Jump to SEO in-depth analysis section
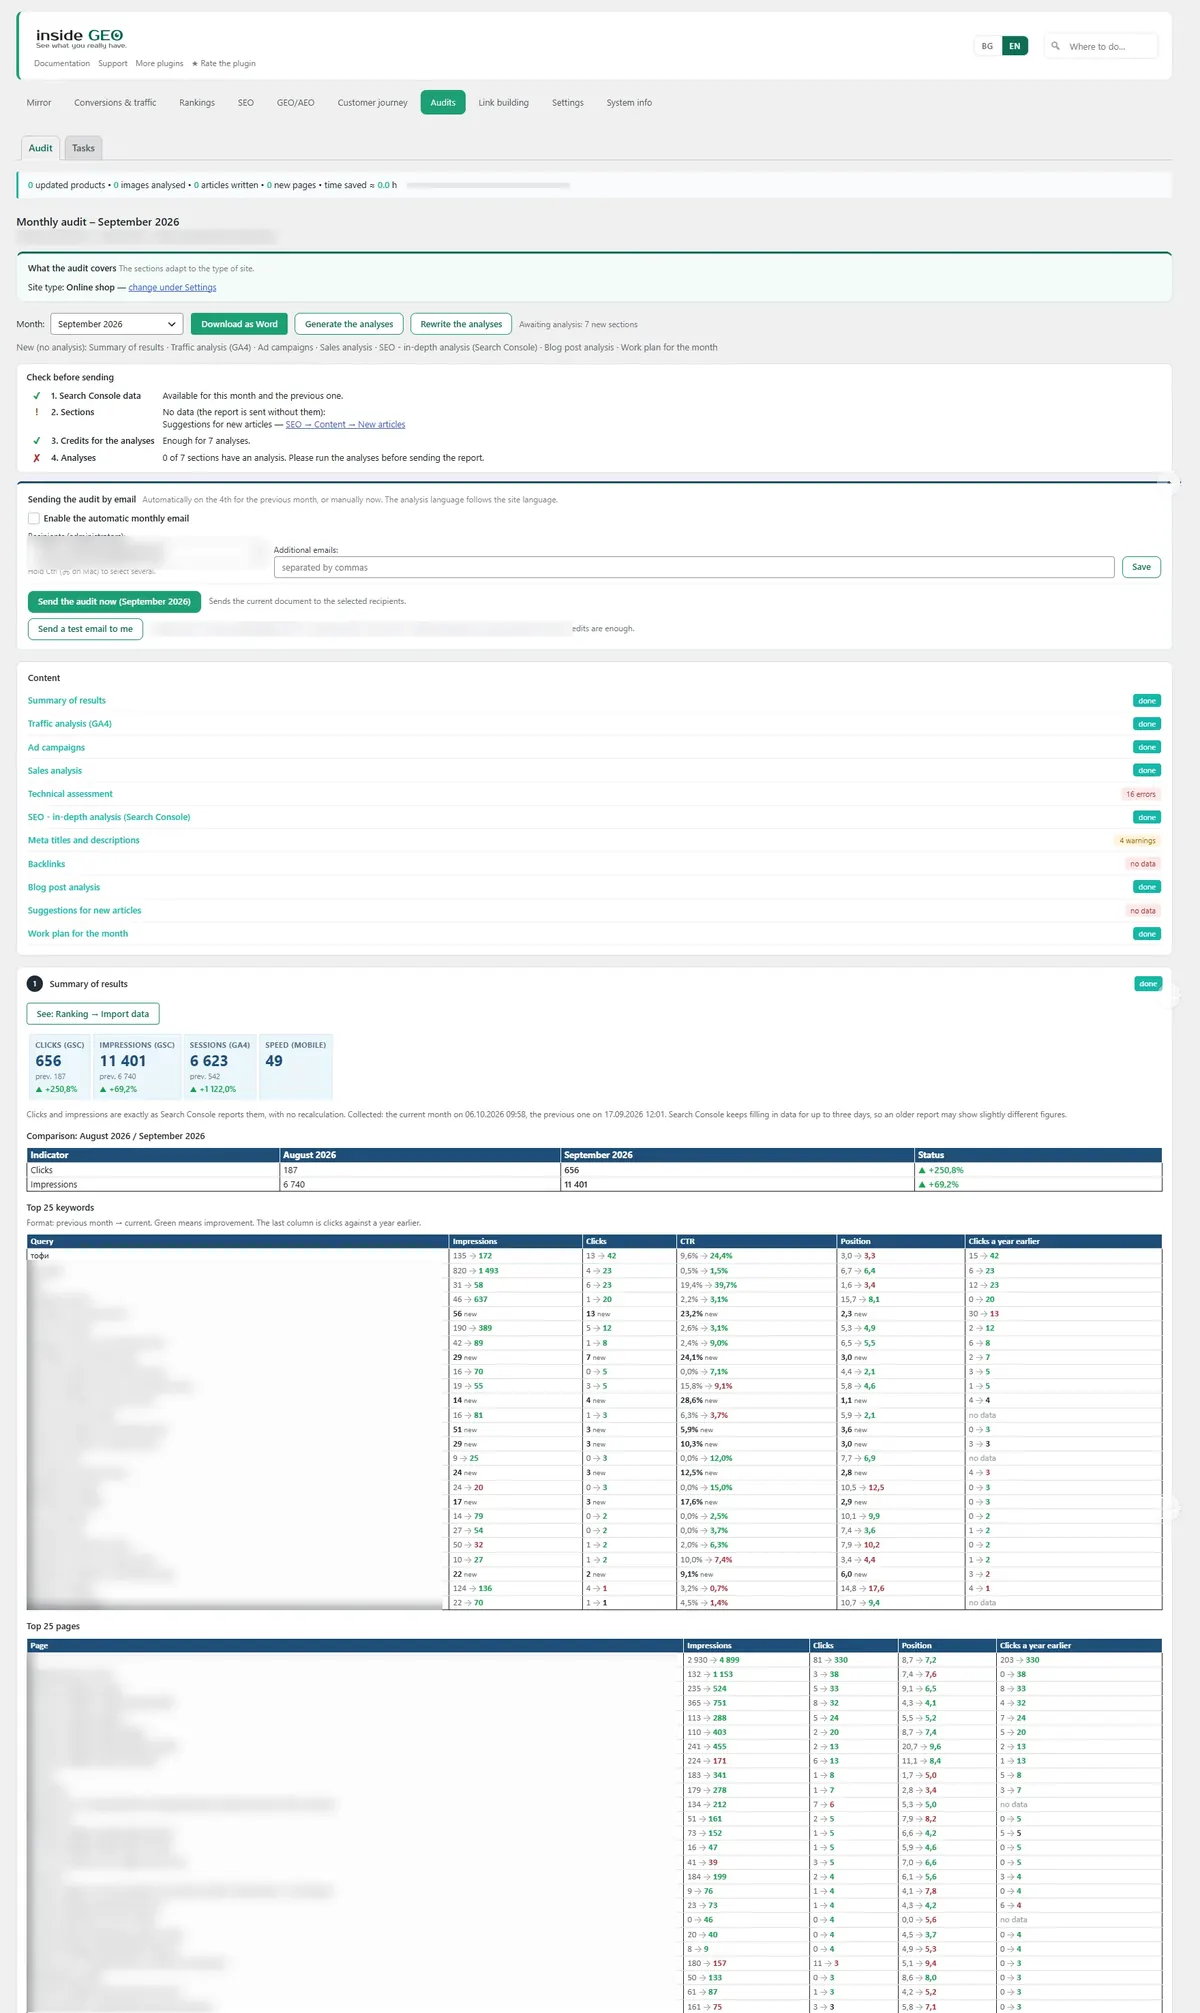Viewport: 1200px width, 2013px height. click(x=109, y=817)
